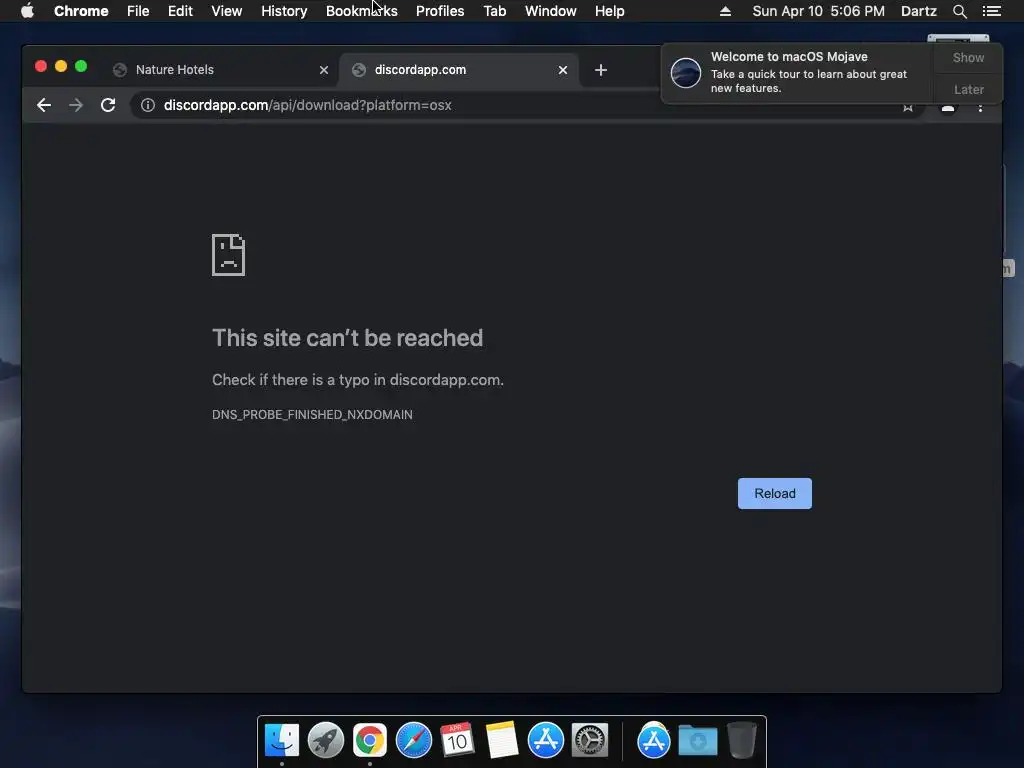
Task: Open the Window menu
Action: point(551,11)
